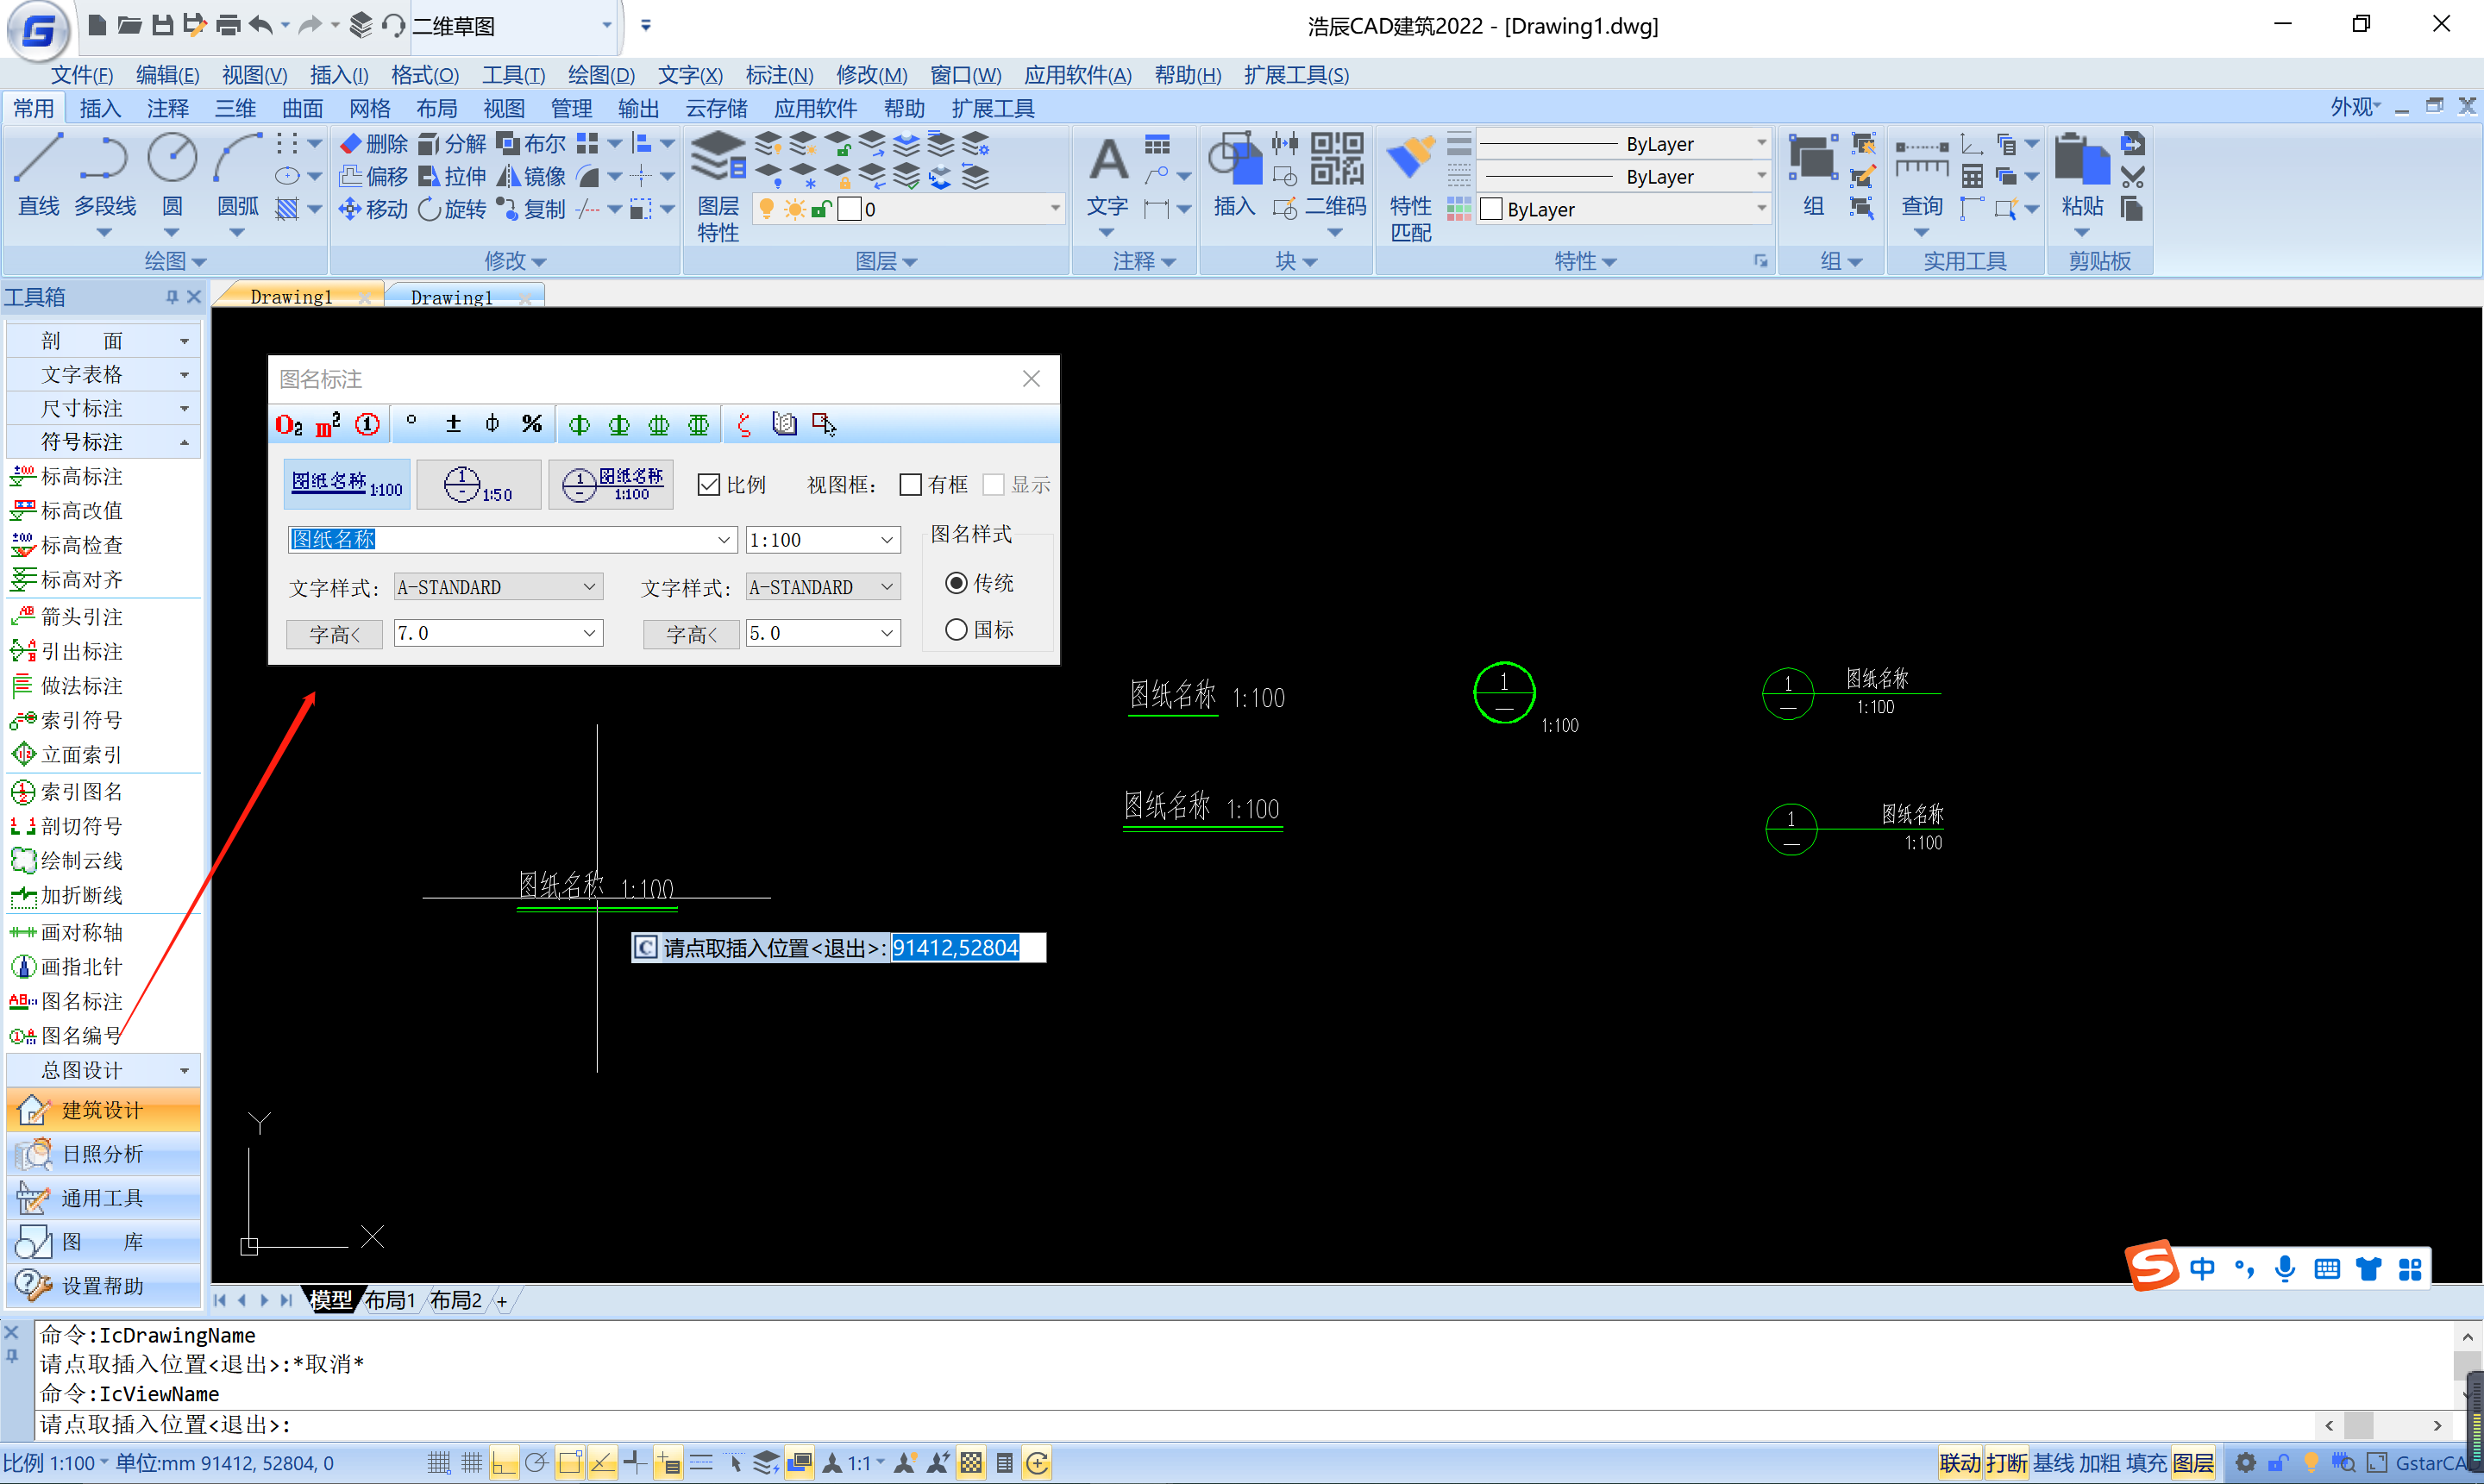This screenshot has width=2484, height=1484.
Task: Expand the 7.0 text height dropdown
Action: 589,633
